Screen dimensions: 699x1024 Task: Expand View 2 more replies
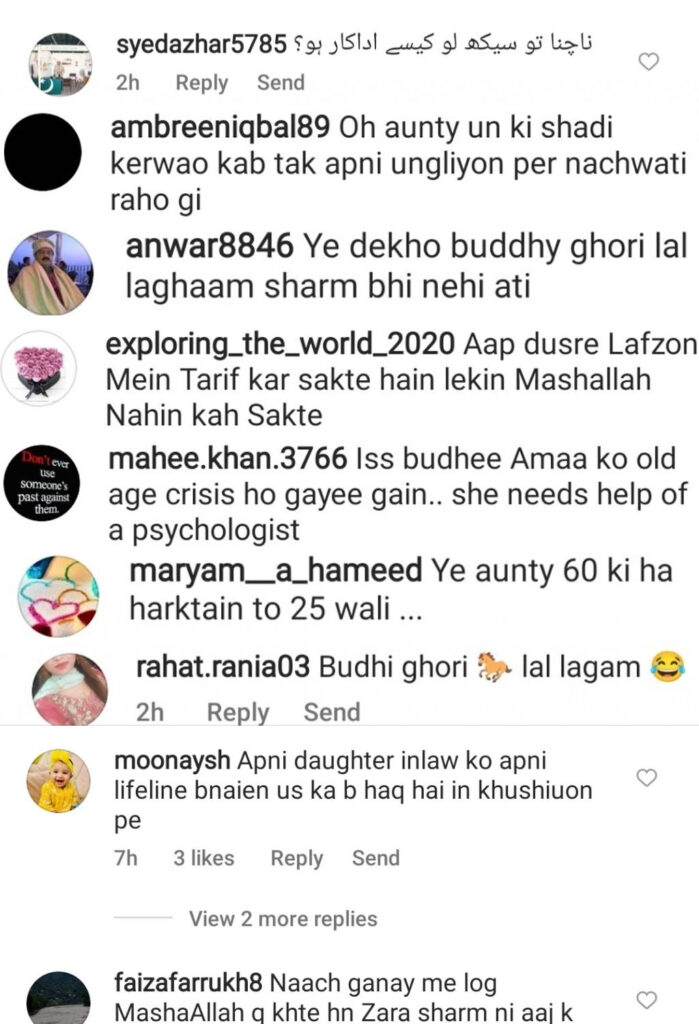pyautogui.click(x=283, y=918)
